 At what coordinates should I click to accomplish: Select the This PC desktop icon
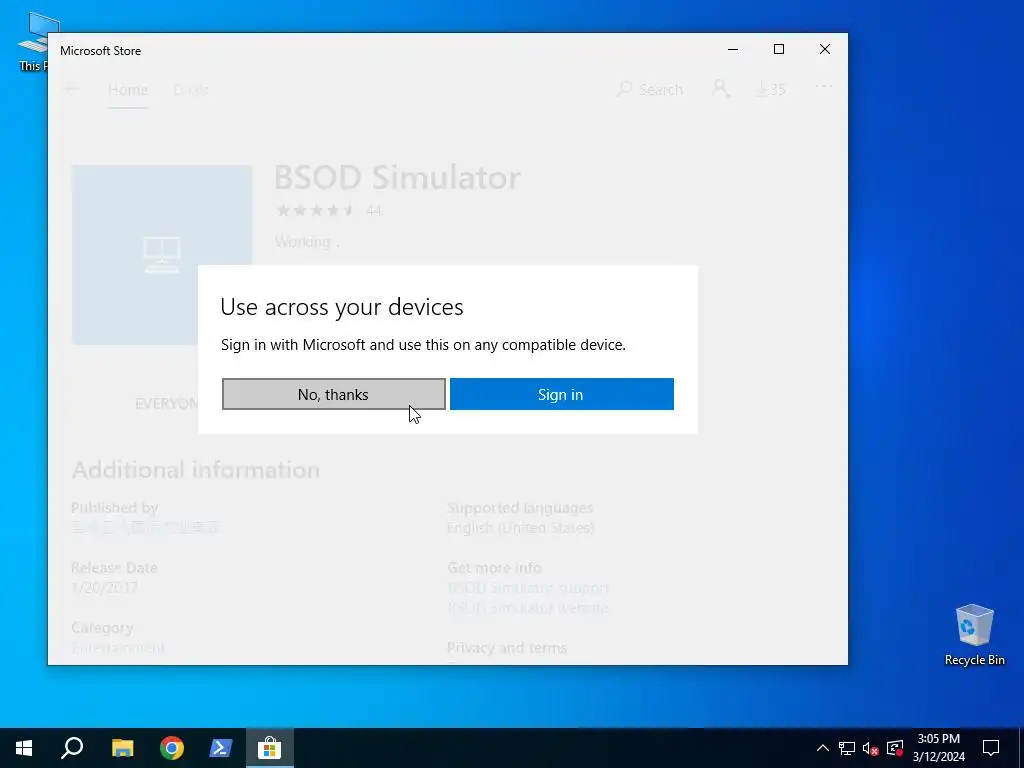tap(33, 41)
